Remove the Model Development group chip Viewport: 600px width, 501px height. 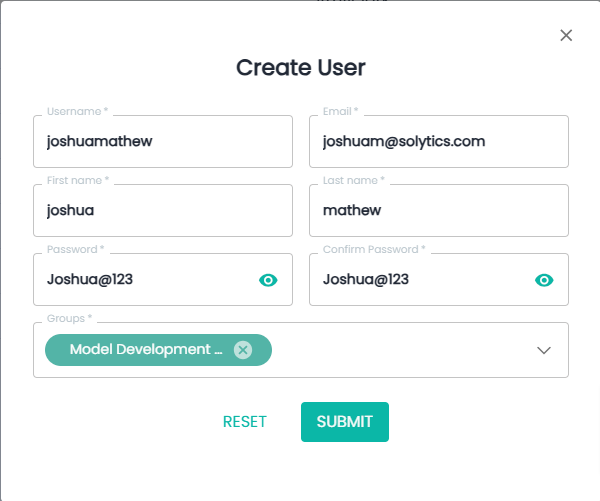pos(242,350)
